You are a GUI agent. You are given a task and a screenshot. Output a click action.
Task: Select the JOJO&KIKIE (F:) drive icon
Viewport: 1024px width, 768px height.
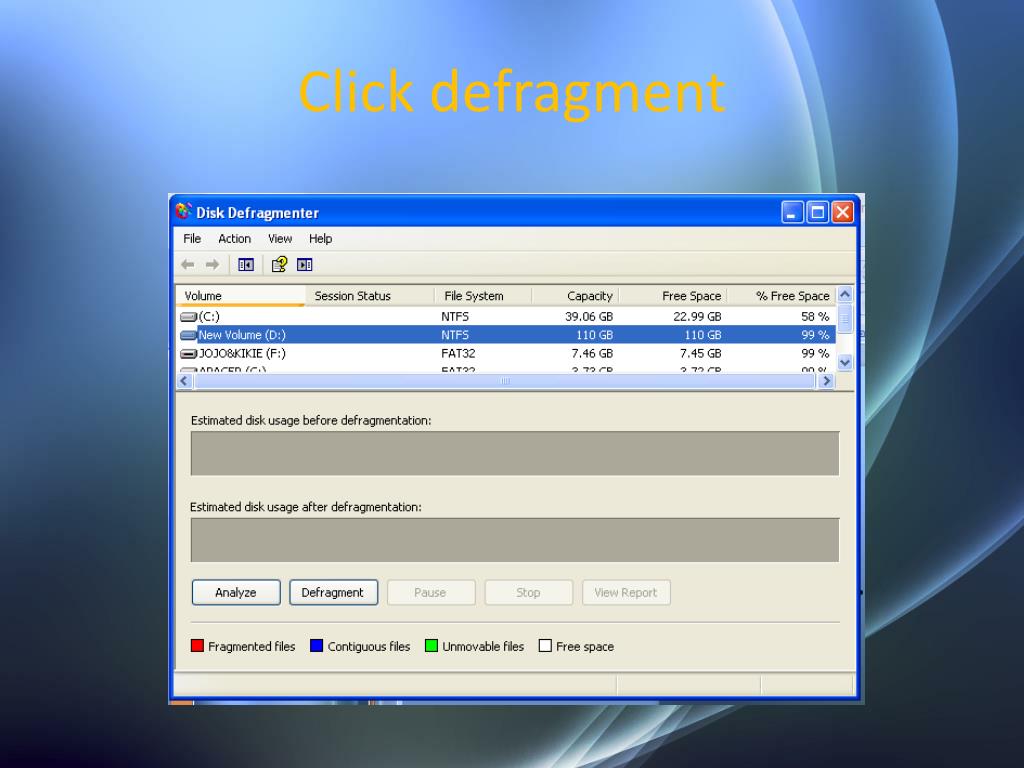pos(188,354)
